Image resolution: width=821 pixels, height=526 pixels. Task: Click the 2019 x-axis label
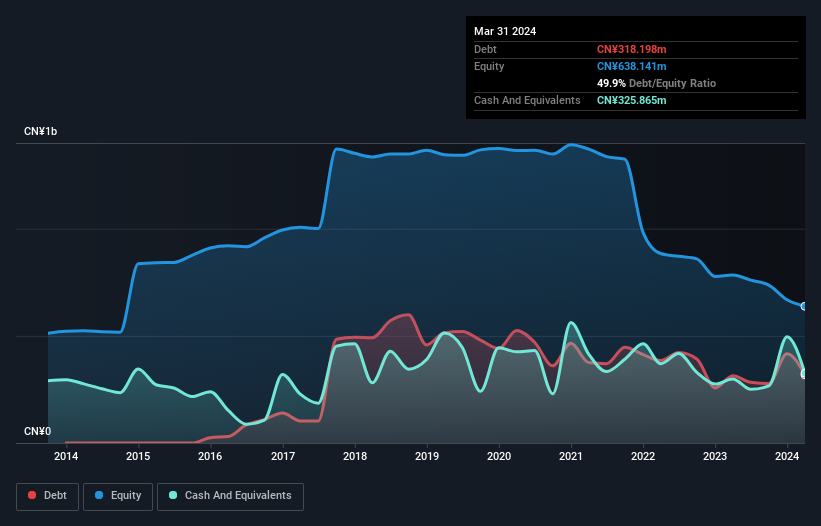[427, 456]
